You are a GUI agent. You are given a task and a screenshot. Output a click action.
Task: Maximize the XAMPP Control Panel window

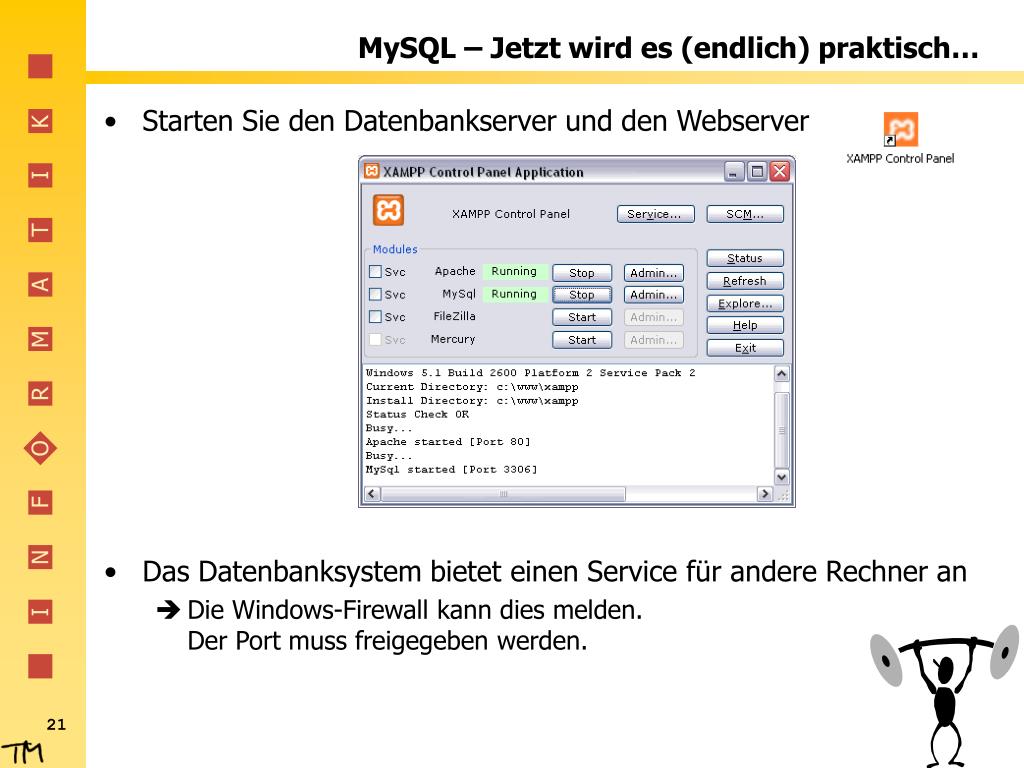[x=757, y=172]
